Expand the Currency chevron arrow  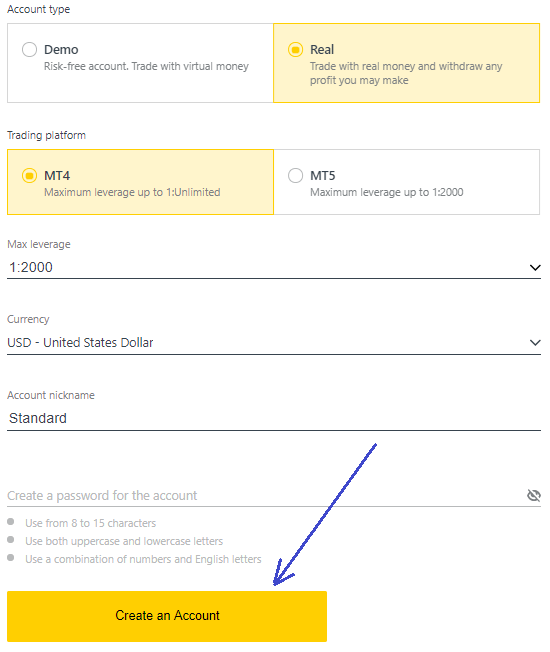tap(535, 343)
